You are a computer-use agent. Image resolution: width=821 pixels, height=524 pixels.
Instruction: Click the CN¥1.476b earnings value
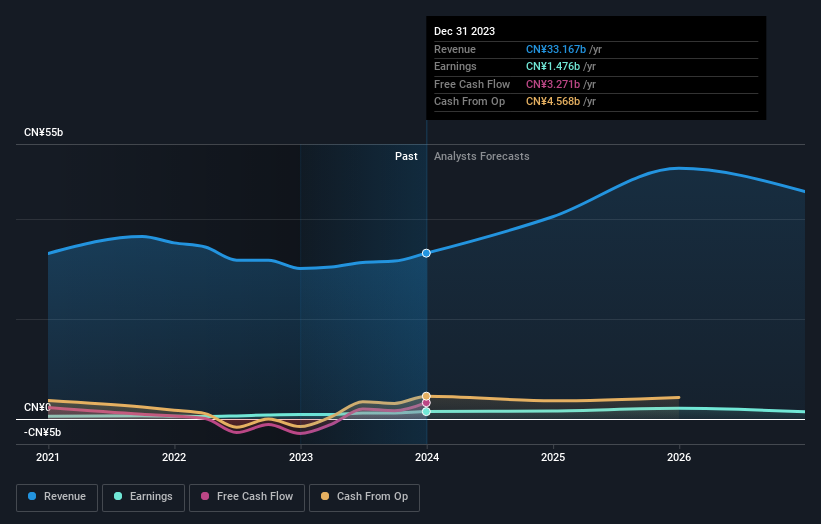click(x=553, y=66)
